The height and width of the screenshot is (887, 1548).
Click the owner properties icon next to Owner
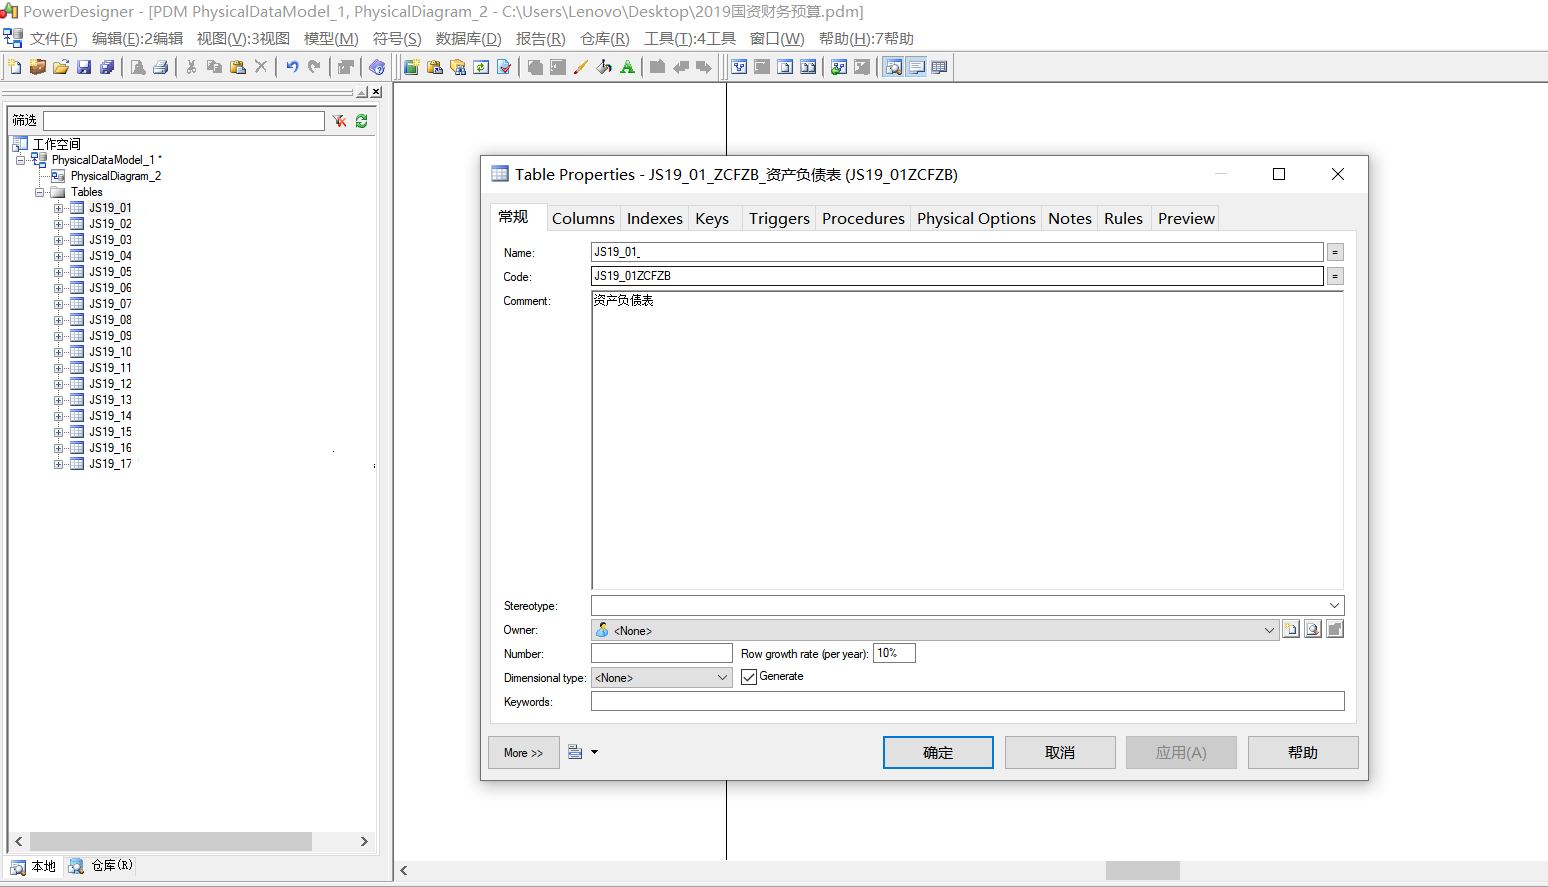point(1313,629)
